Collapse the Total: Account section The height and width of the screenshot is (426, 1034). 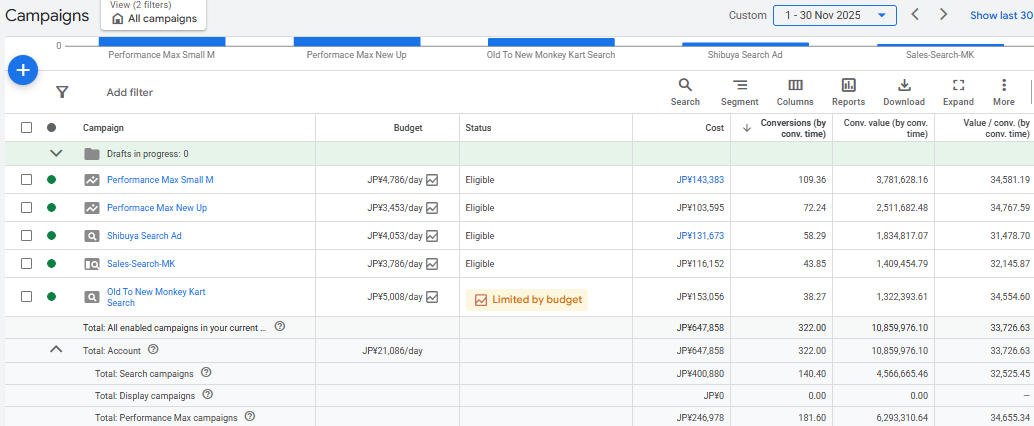pos(56,349)
